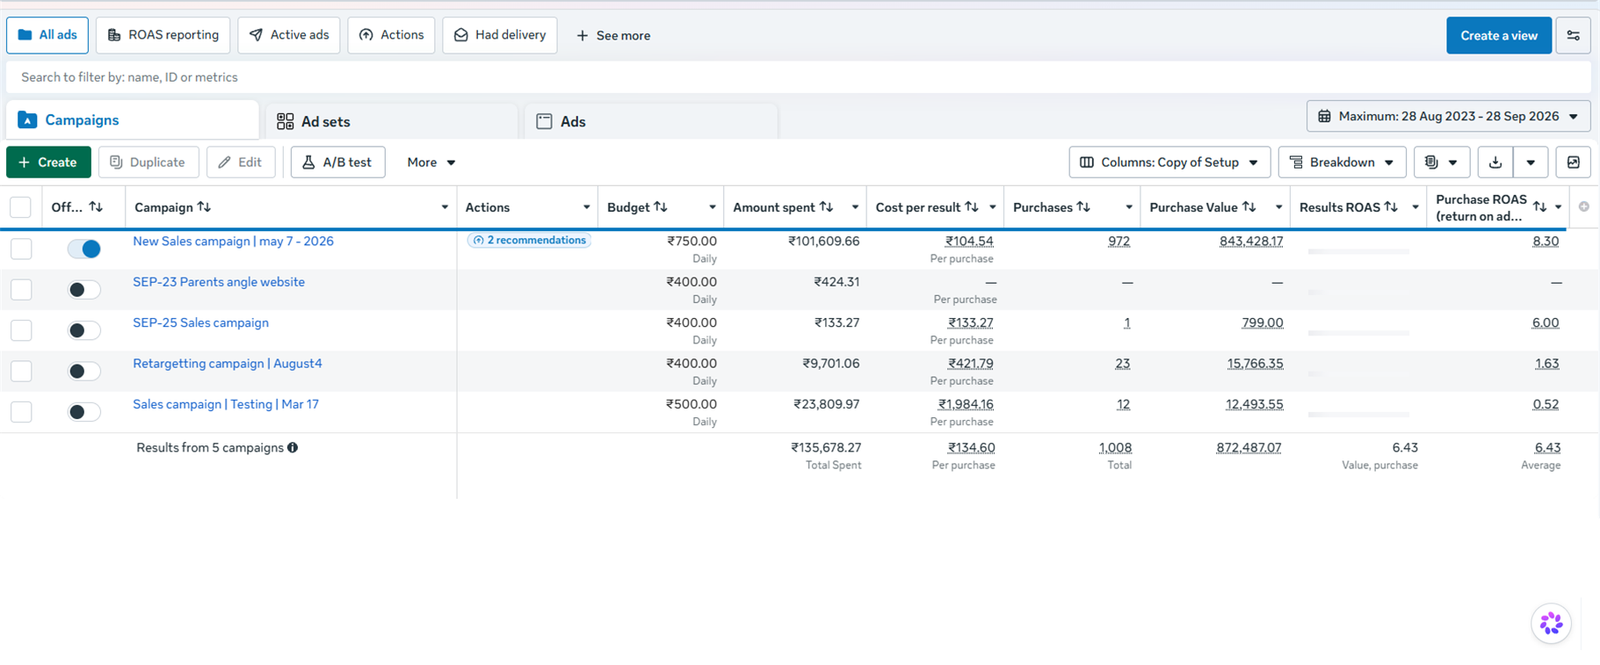Click the Edit button

point(241,162)
